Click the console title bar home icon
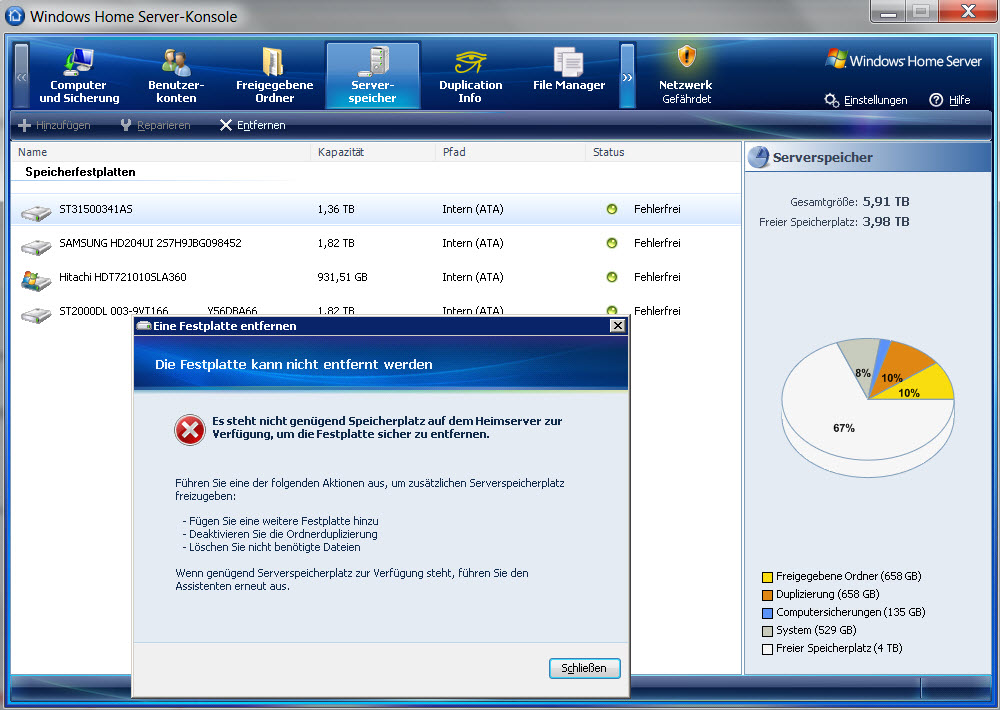 (x=15, y=15)
